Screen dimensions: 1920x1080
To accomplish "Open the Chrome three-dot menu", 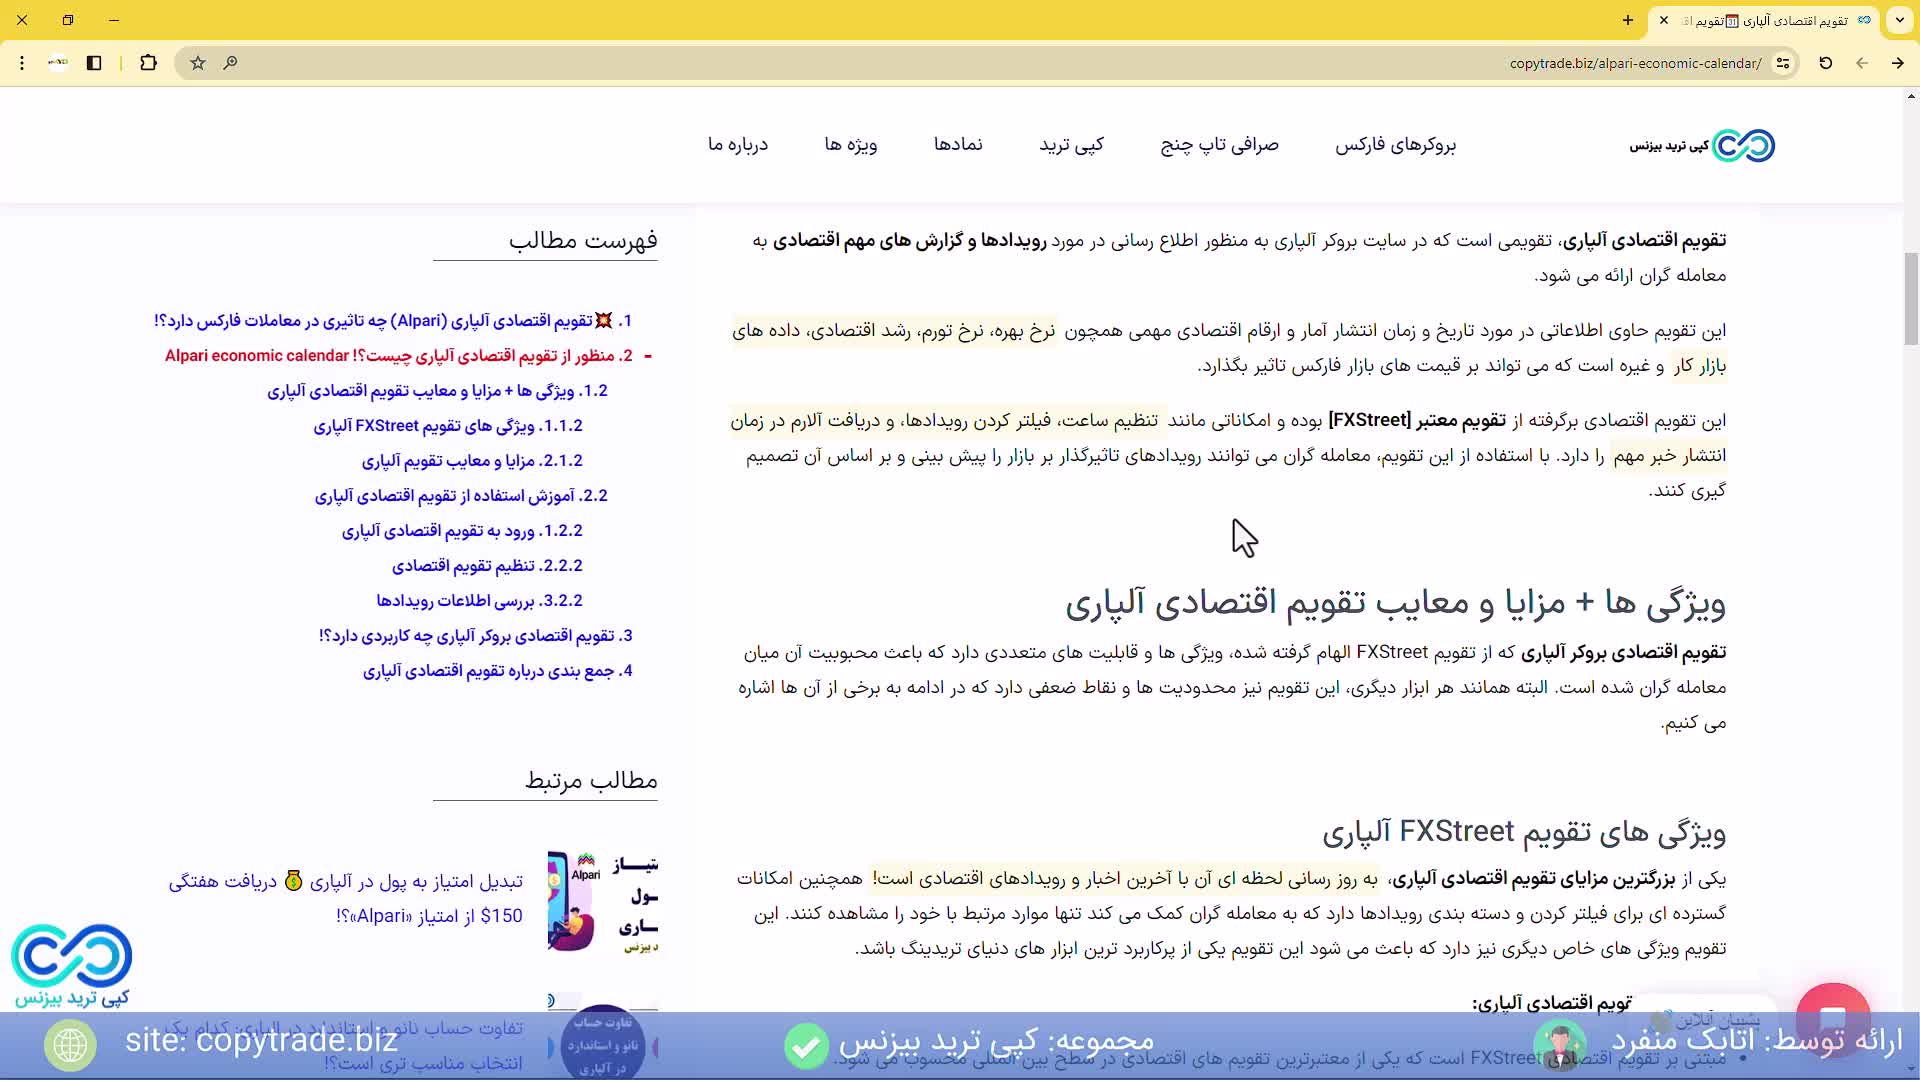I will click(22, 63).
